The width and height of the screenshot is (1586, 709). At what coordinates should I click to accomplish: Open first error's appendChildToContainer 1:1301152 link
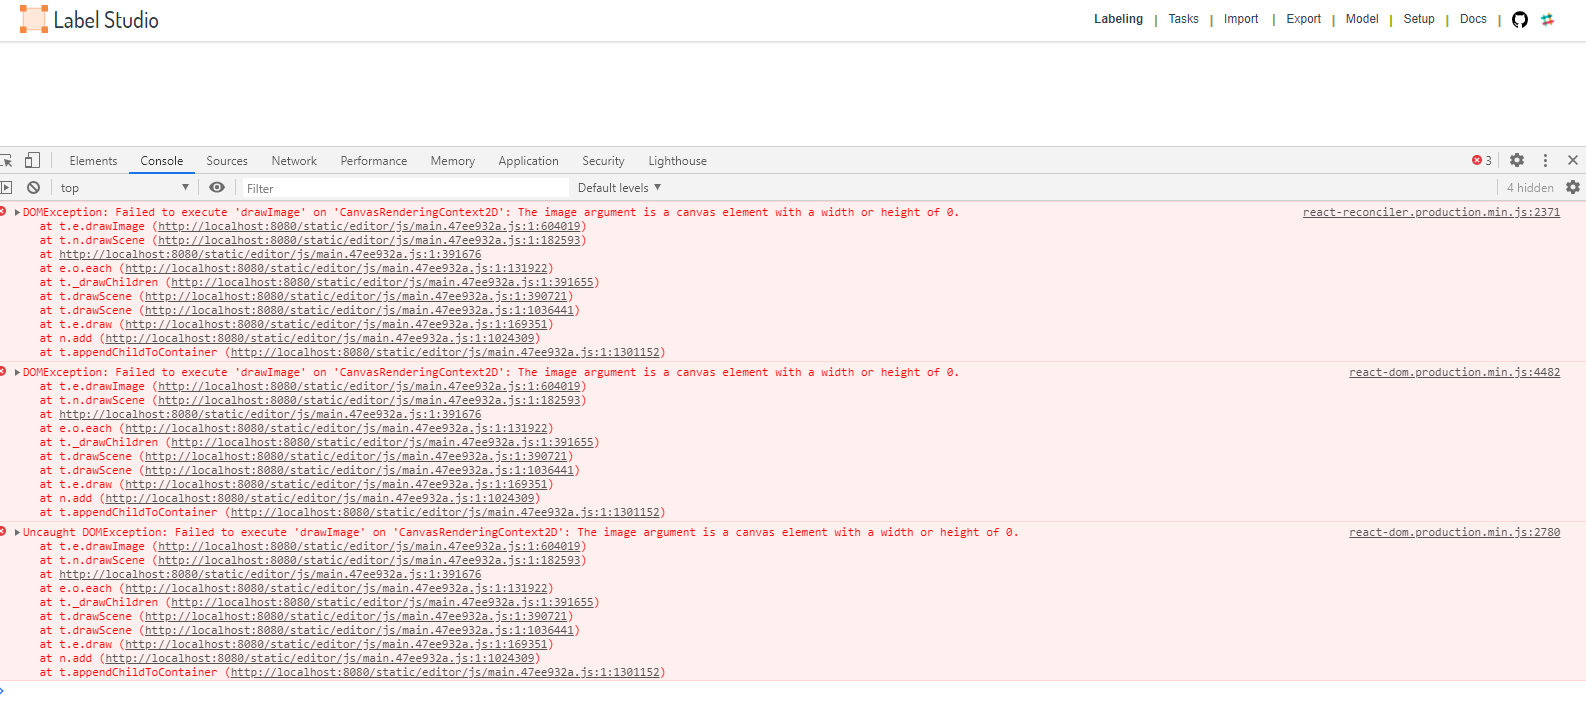445,352
